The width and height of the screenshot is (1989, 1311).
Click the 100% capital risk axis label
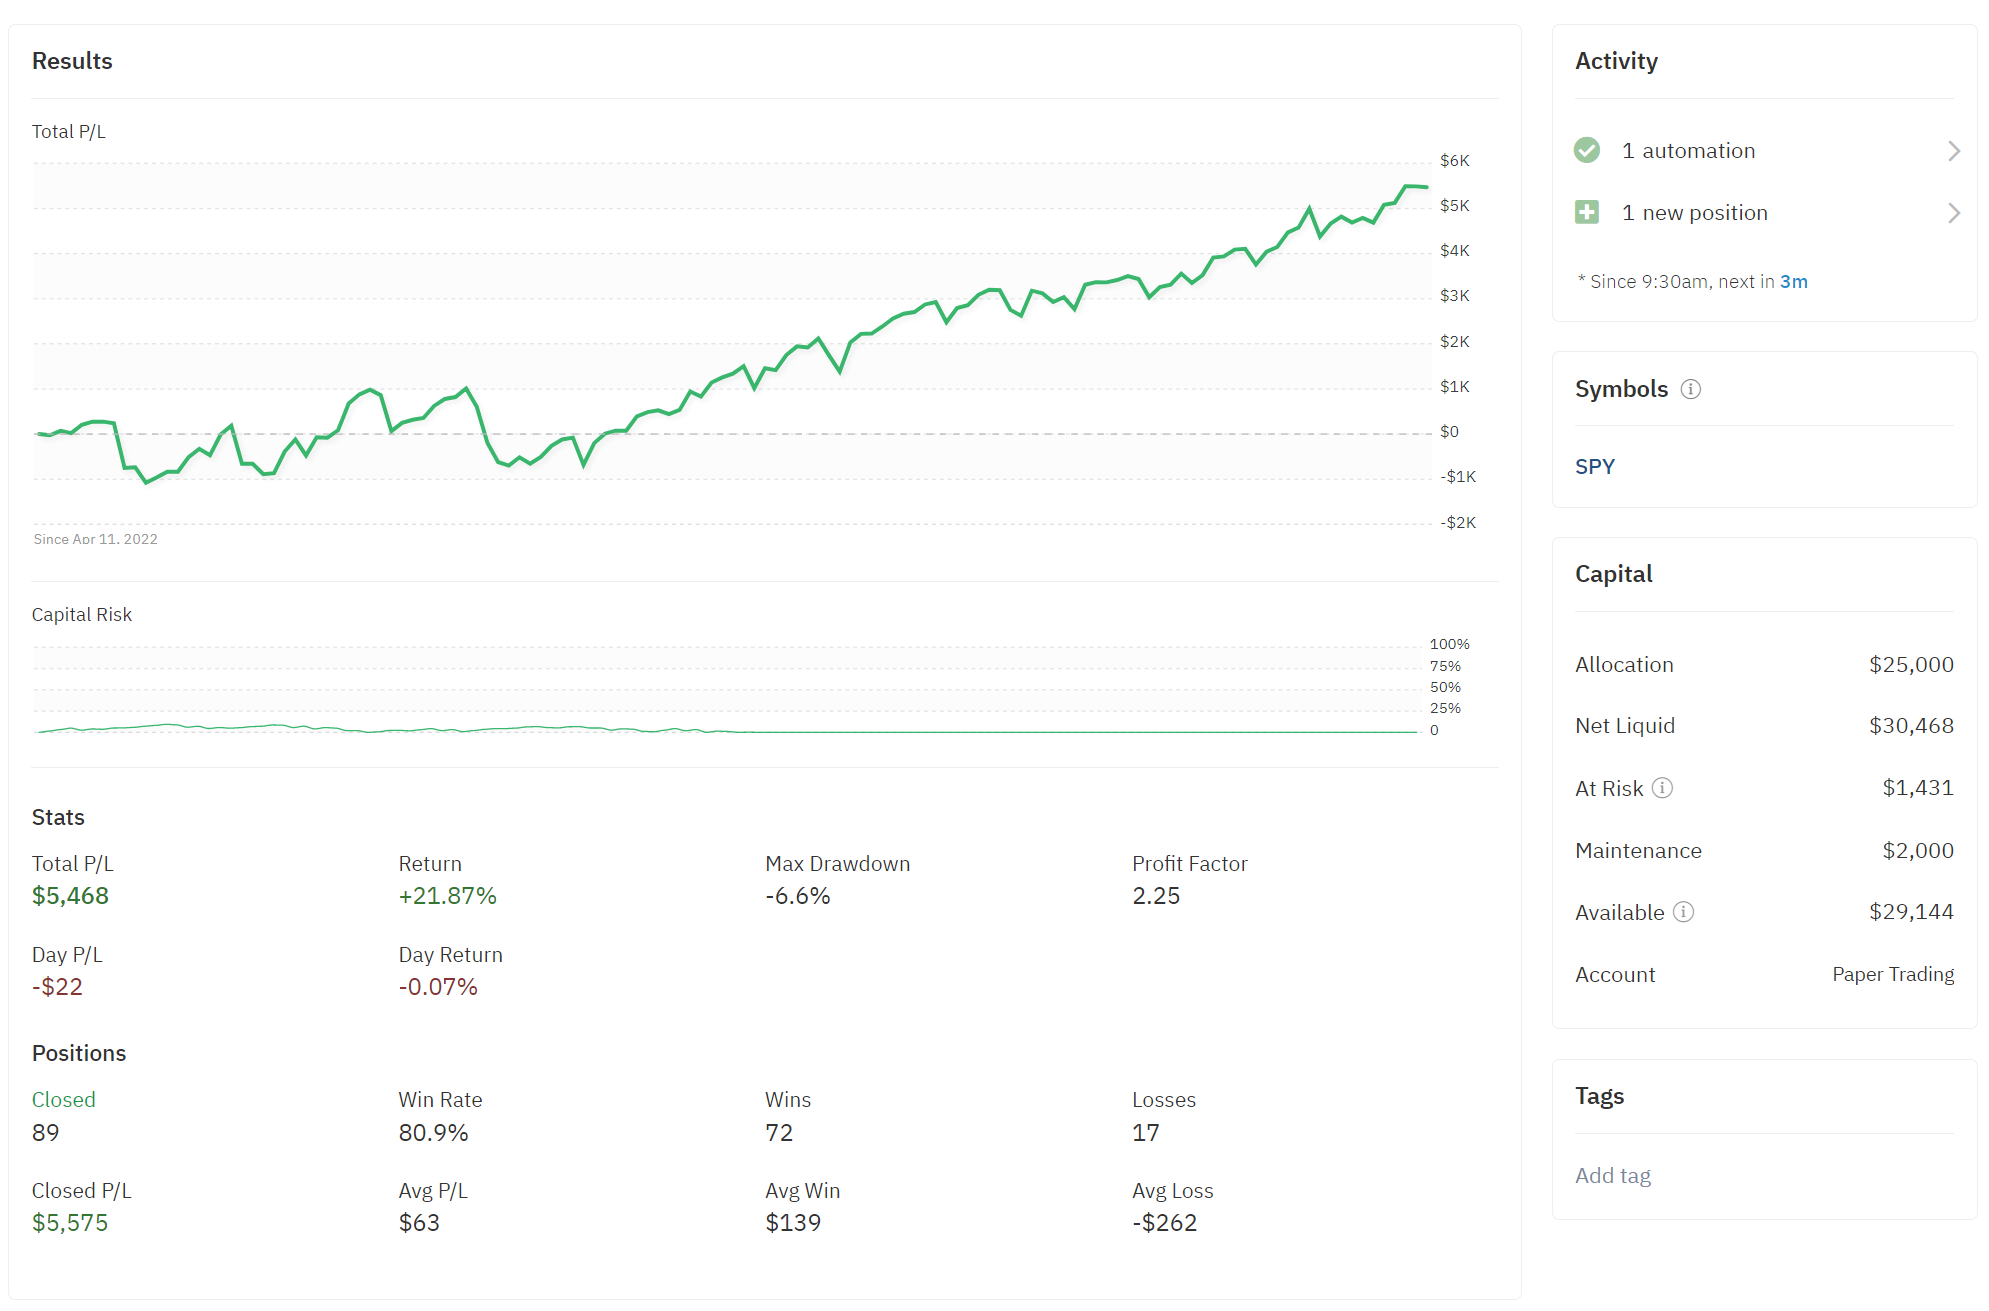[x=1449, y=644]
